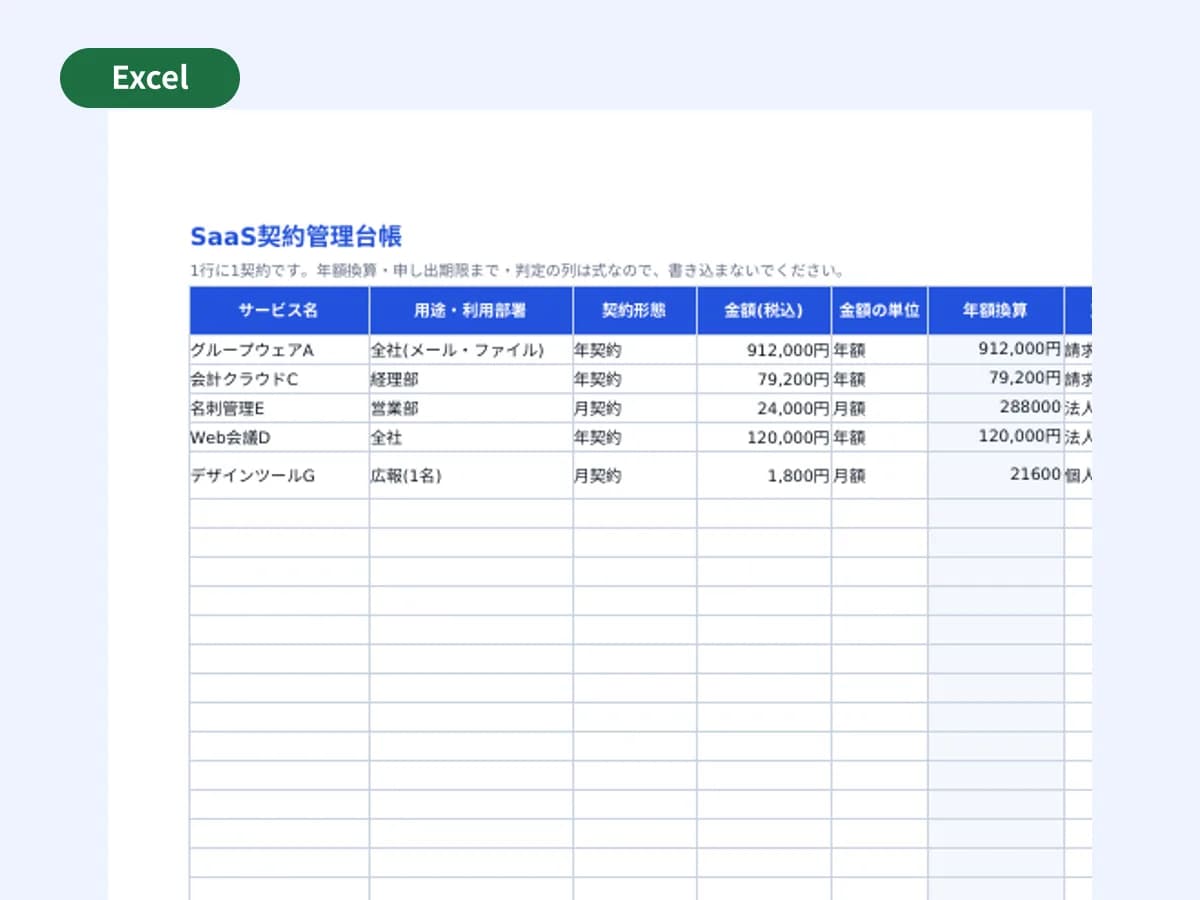The width and height of the screenshot is (1200, 900).
Task: Click the Web会議D service cell
Action: point(279,437)
